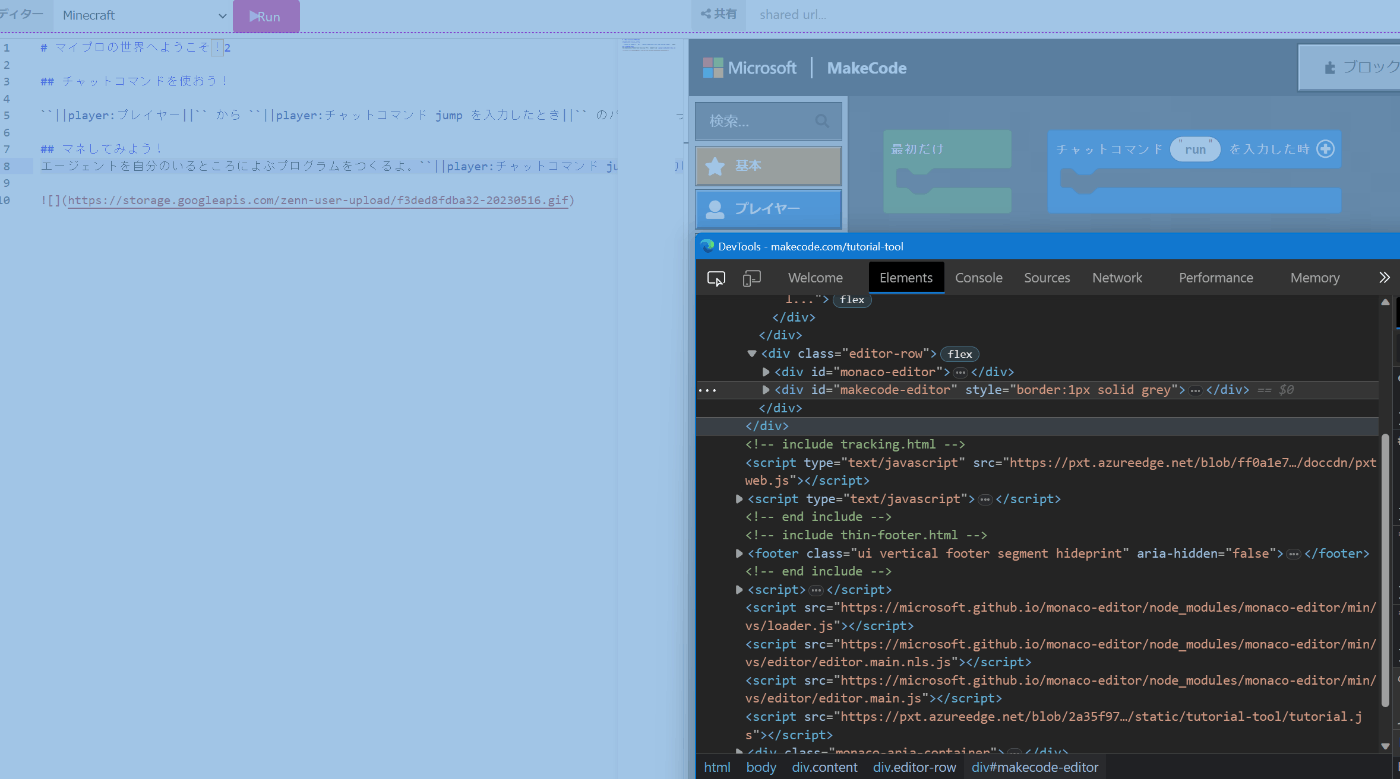Select the body breadcrumb in DevTools
Image resolution: width=1400 pixels, height=779 pixels.
pos(761,767)
